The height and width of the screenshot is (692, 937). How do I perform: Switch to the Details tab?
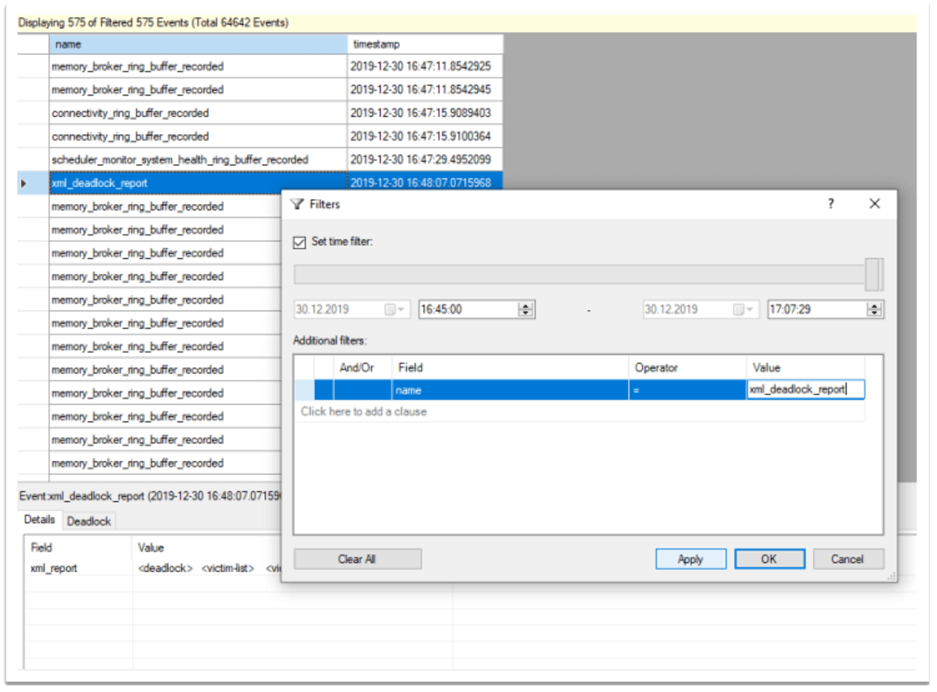click(39, 520)
